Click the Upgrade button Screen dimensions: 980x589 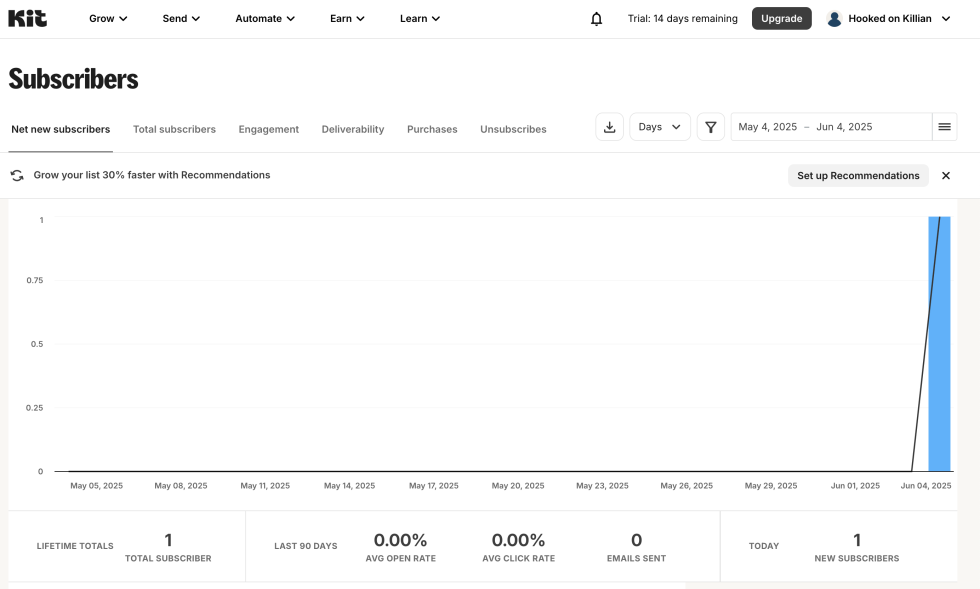(x=781, y=19)
